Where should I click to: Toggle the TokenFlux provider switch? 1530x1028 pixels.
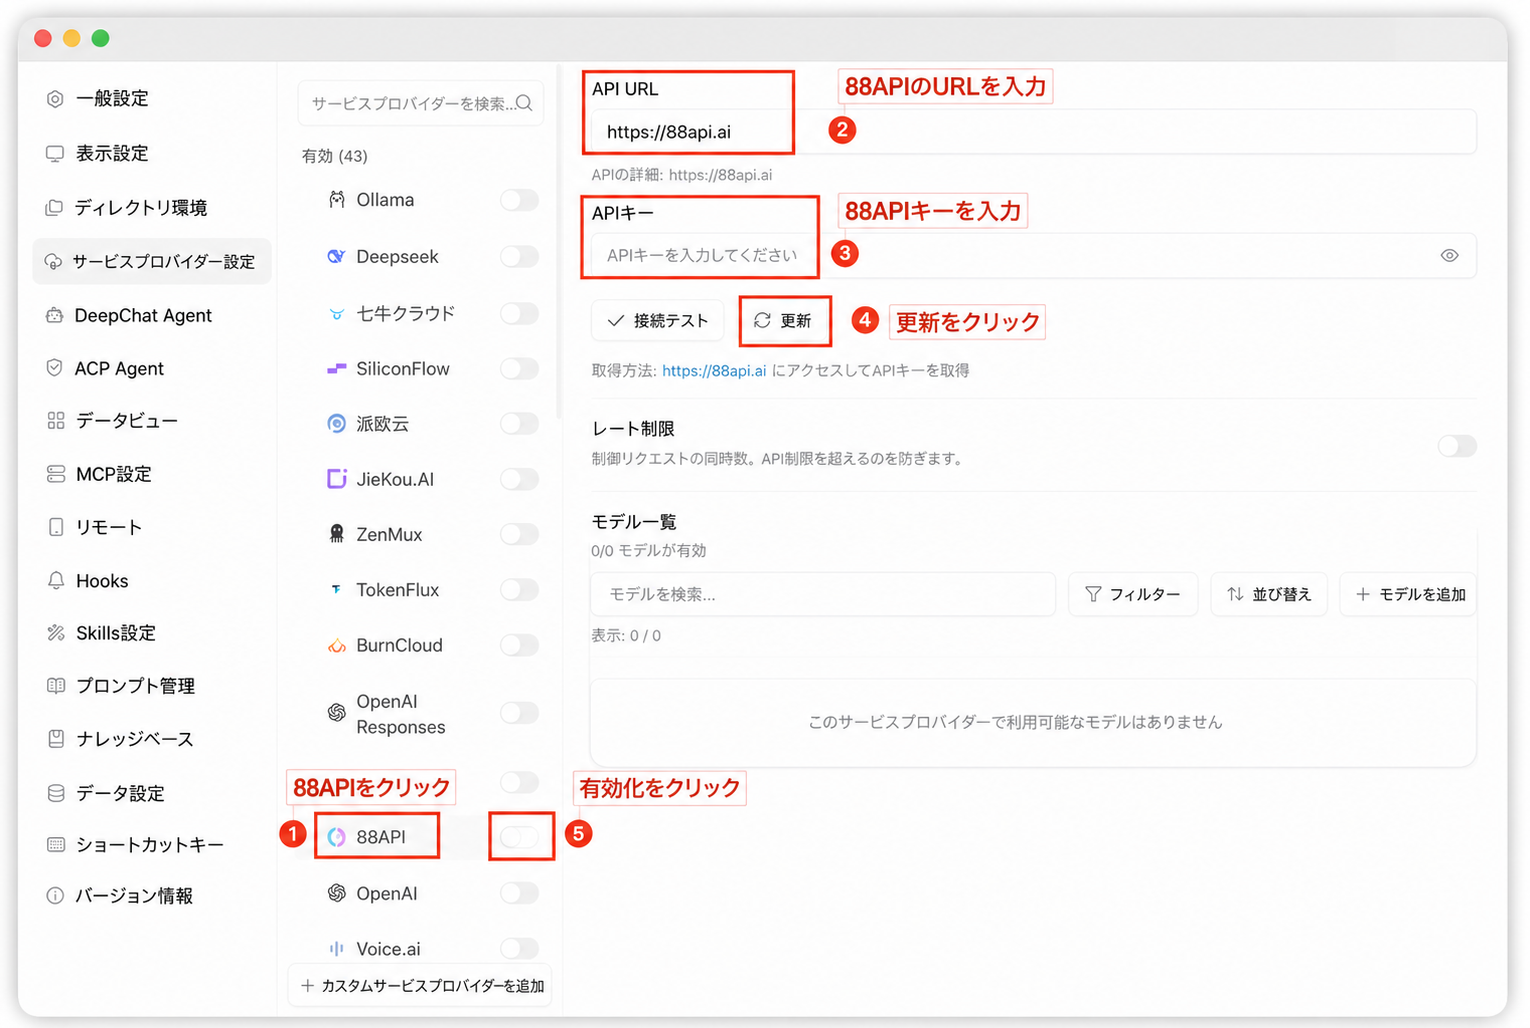(x=520, y=590)
